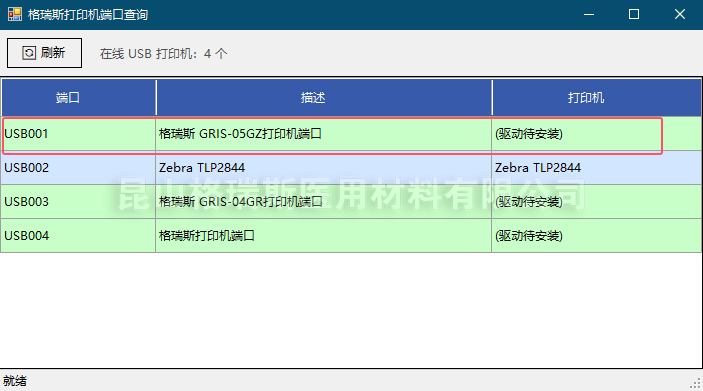Maximize the 格瑞斯打印机端口查询 window
This screenshot has height=391, width=703.
click(x=634, y=14)
